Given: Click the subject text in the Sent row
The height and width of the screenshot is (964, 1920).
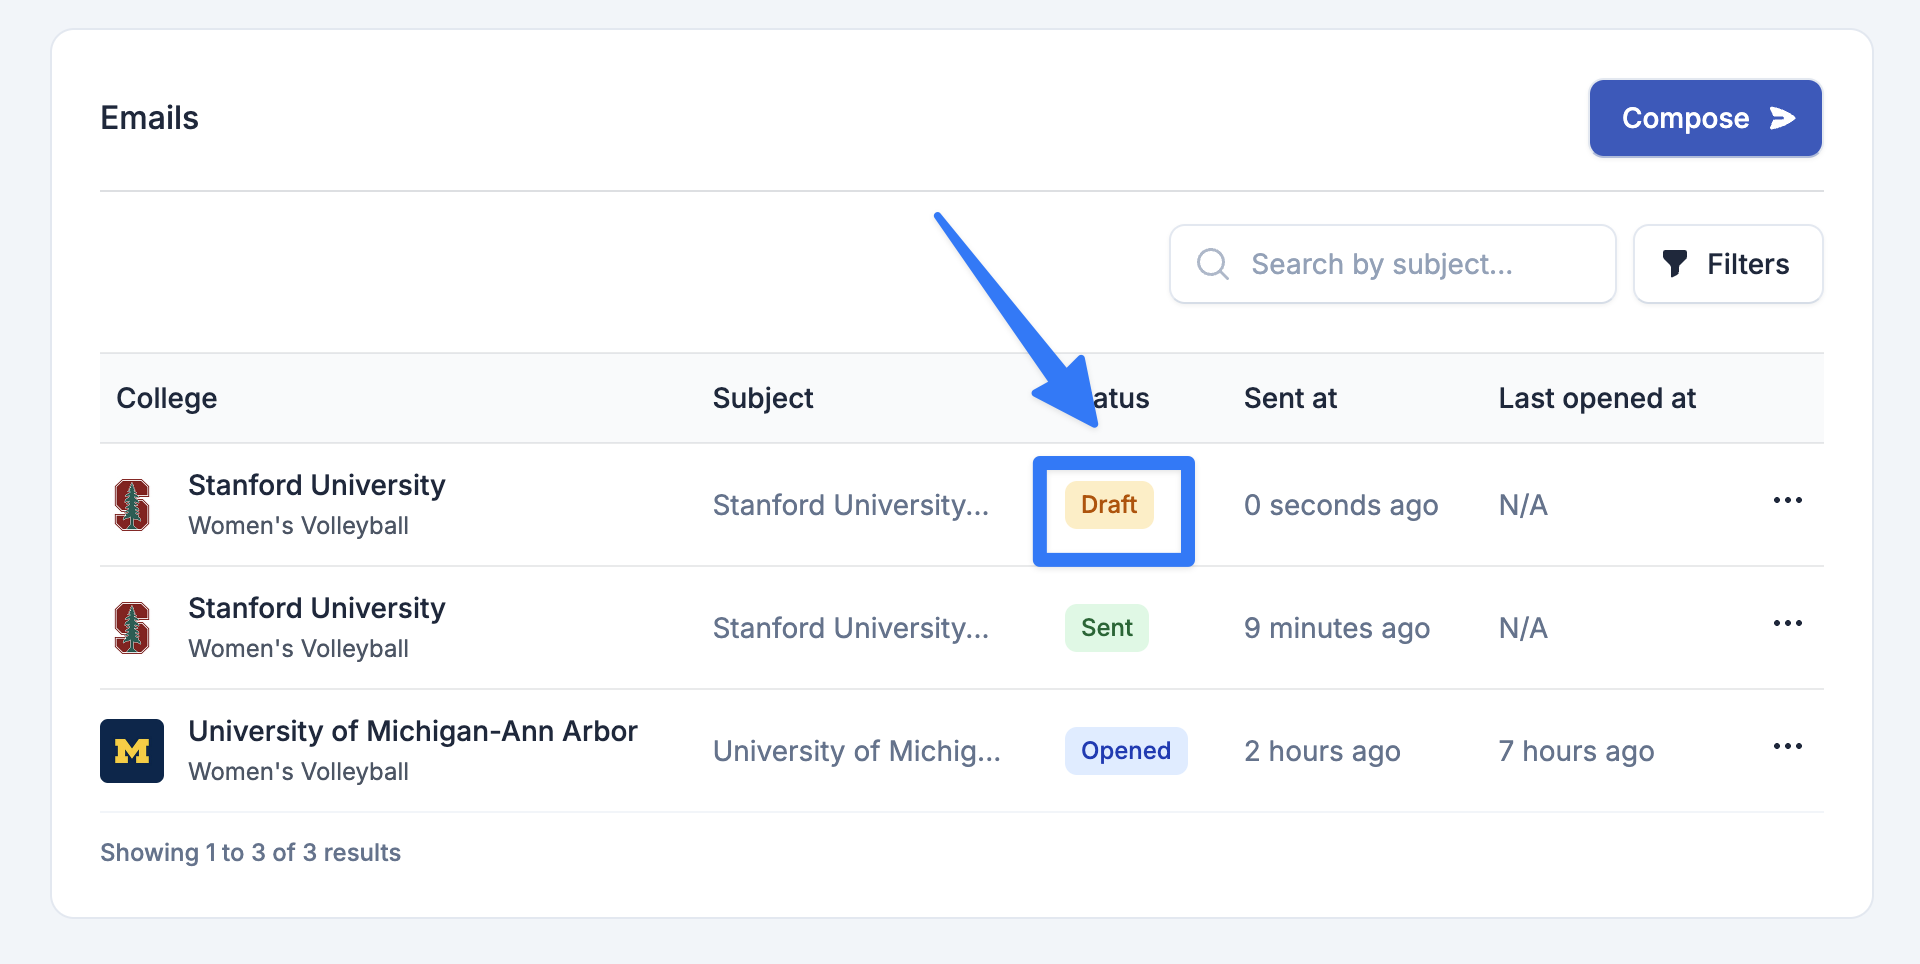Looking at the screenshot, I should [851, 628].
